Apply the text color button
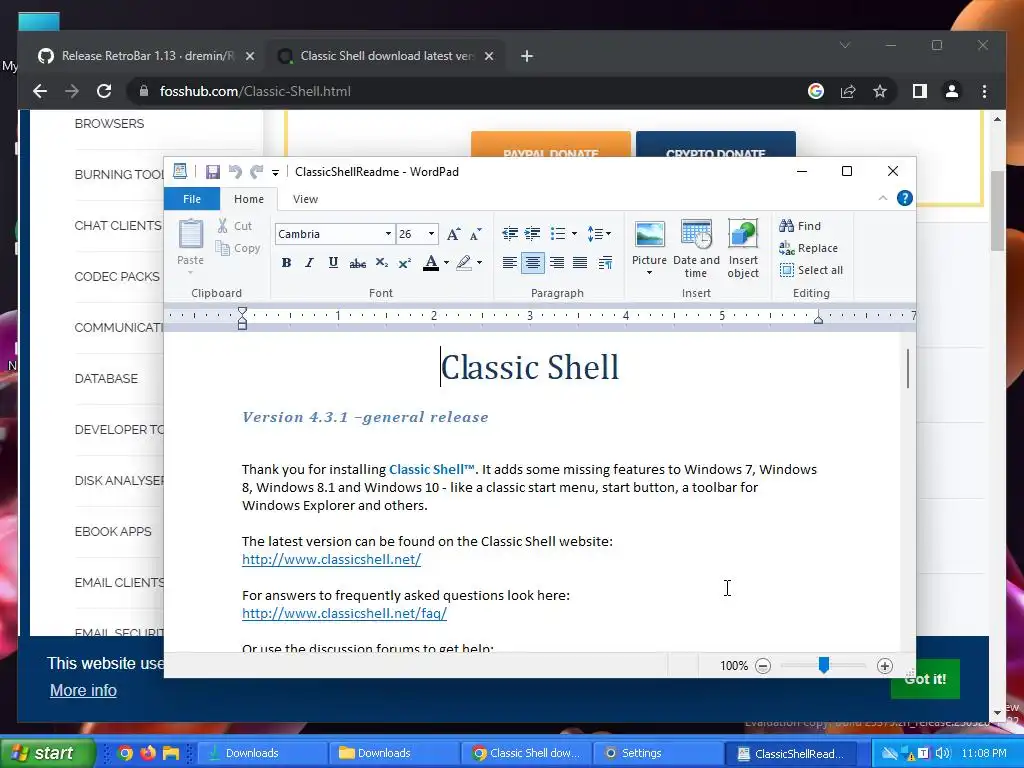This screenshot has height=768, width=1024. (x=431, y=263)
